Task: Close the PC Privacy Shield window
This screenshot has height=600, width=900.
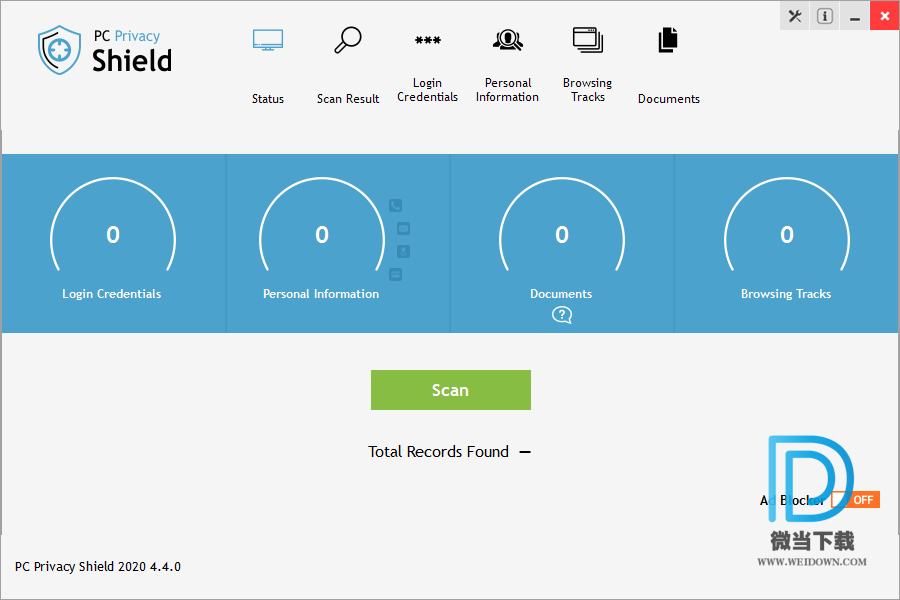Action: pyautogui.click(x=885, y=16)
